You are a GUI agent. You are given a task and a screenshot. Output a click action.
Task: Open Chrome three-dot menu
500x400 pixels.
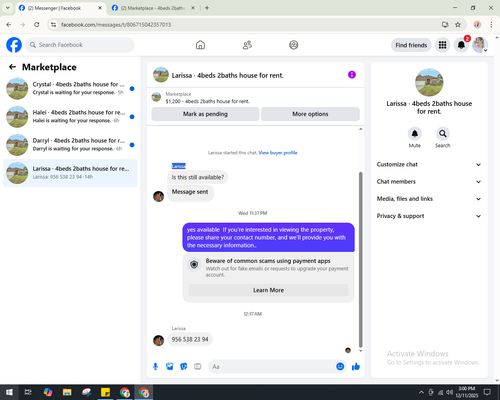[x=491, y=24]
